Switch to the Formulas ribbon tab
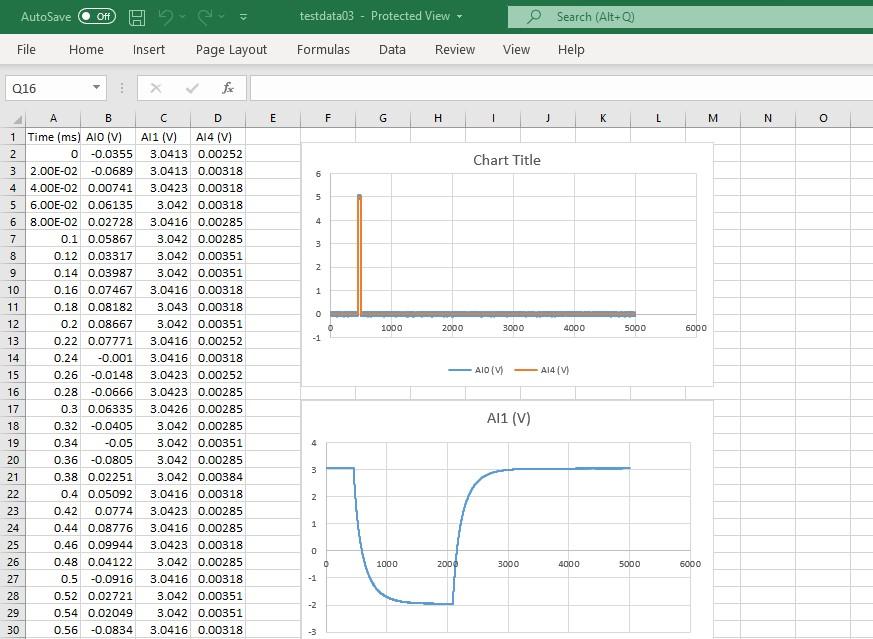The image size is (873, 639). point(323,49)
